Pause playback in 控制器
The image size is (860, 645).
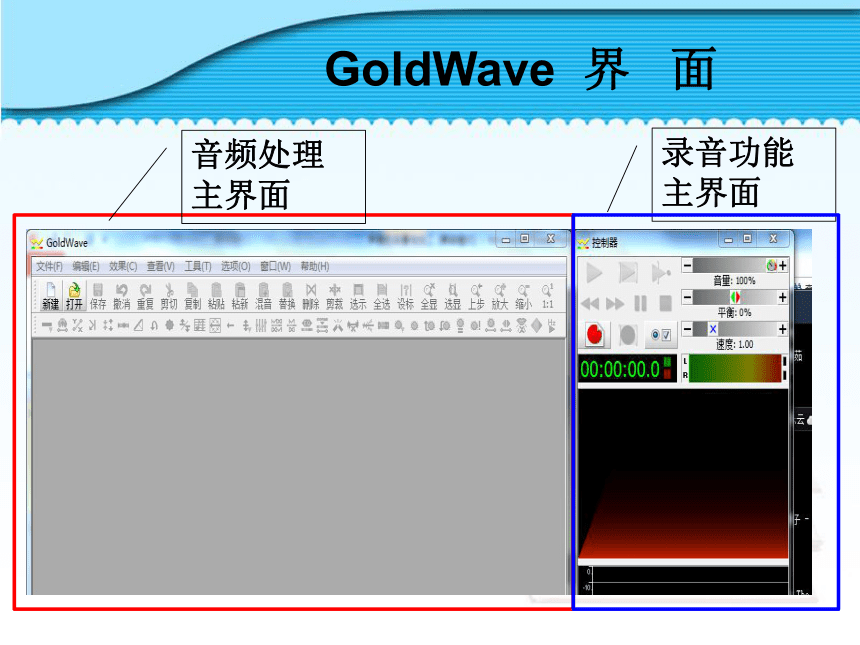pyautogui.click(x=640, y=304)
